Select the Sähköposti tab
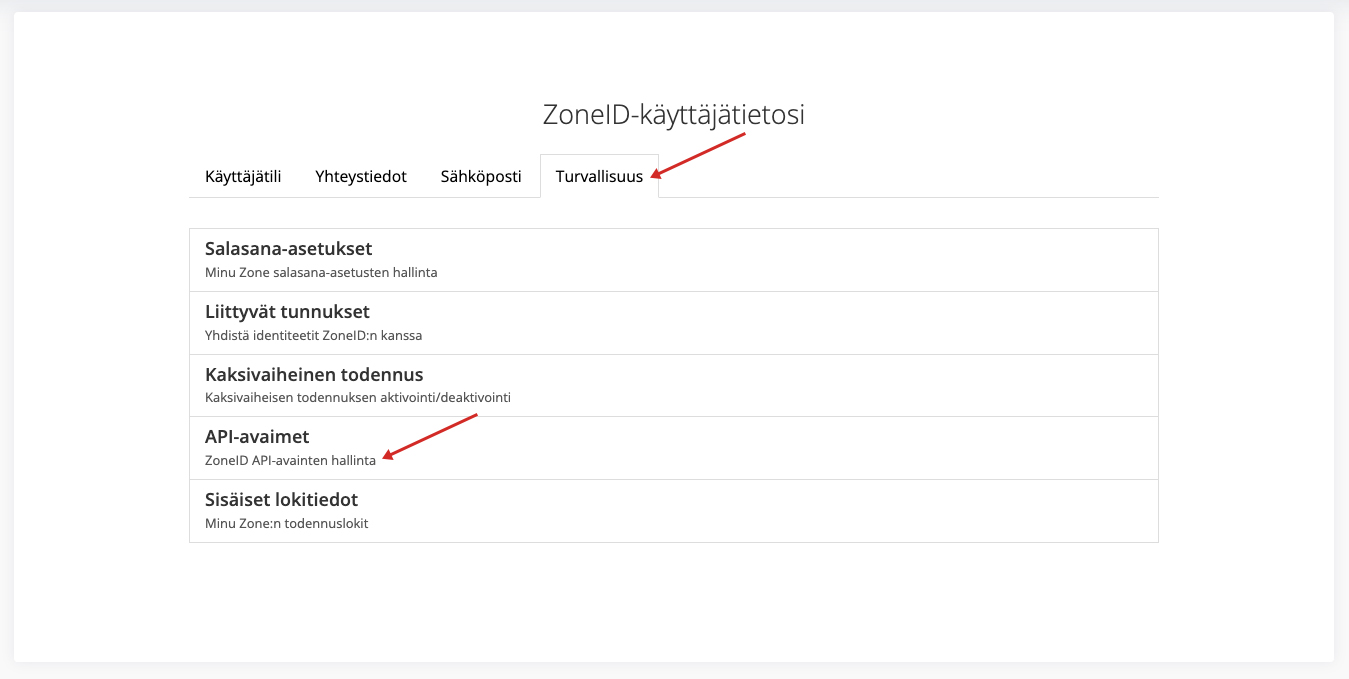1349x679 pixels. point(481,176)
